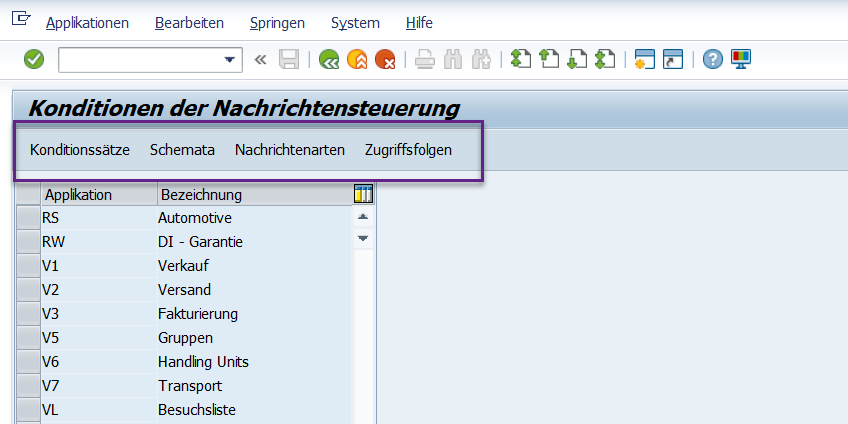Click the cell 'Transport'
848x424 pixels.
click(255, 386)
